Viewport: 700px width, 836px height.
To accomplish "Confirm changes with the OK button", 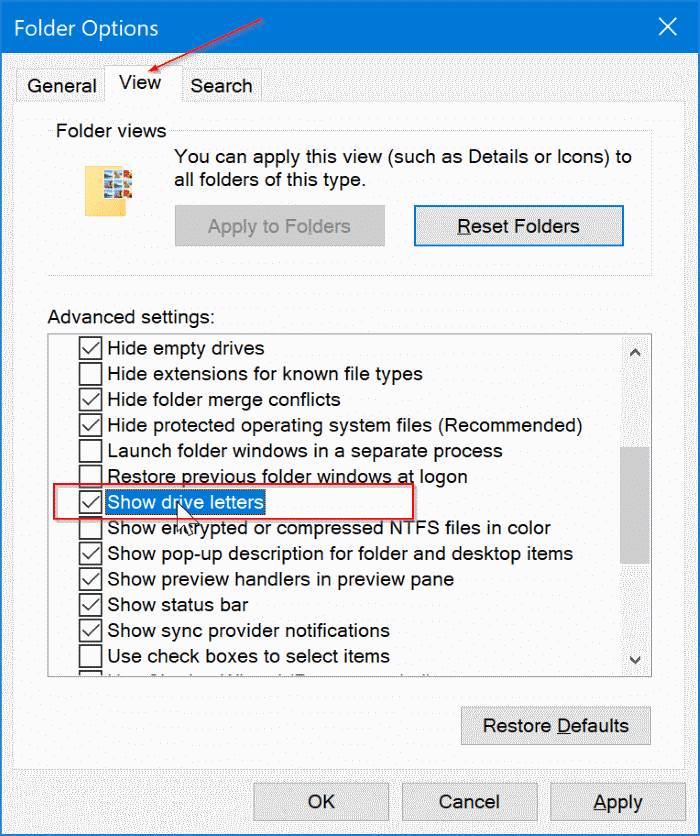I will click(x=320, y=801).
